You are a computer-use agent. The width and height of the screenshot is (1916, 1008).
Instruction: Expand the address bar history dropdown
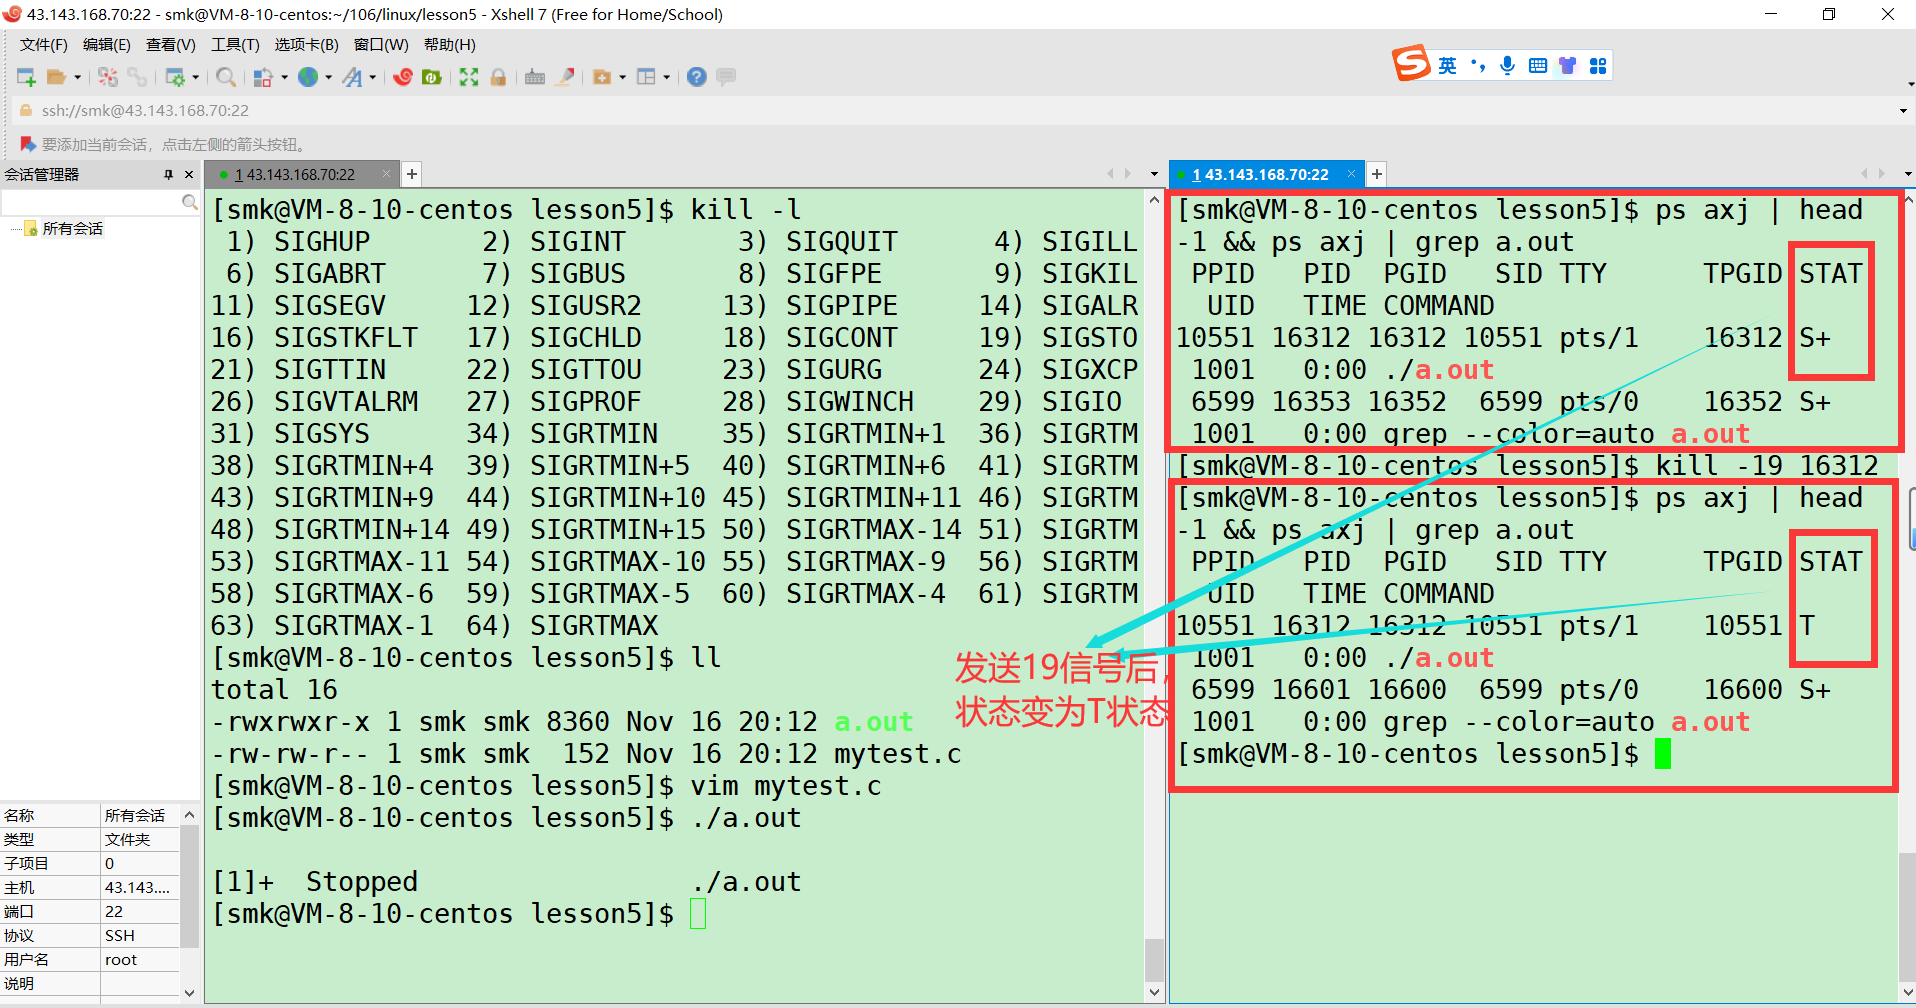(1902, 111)
